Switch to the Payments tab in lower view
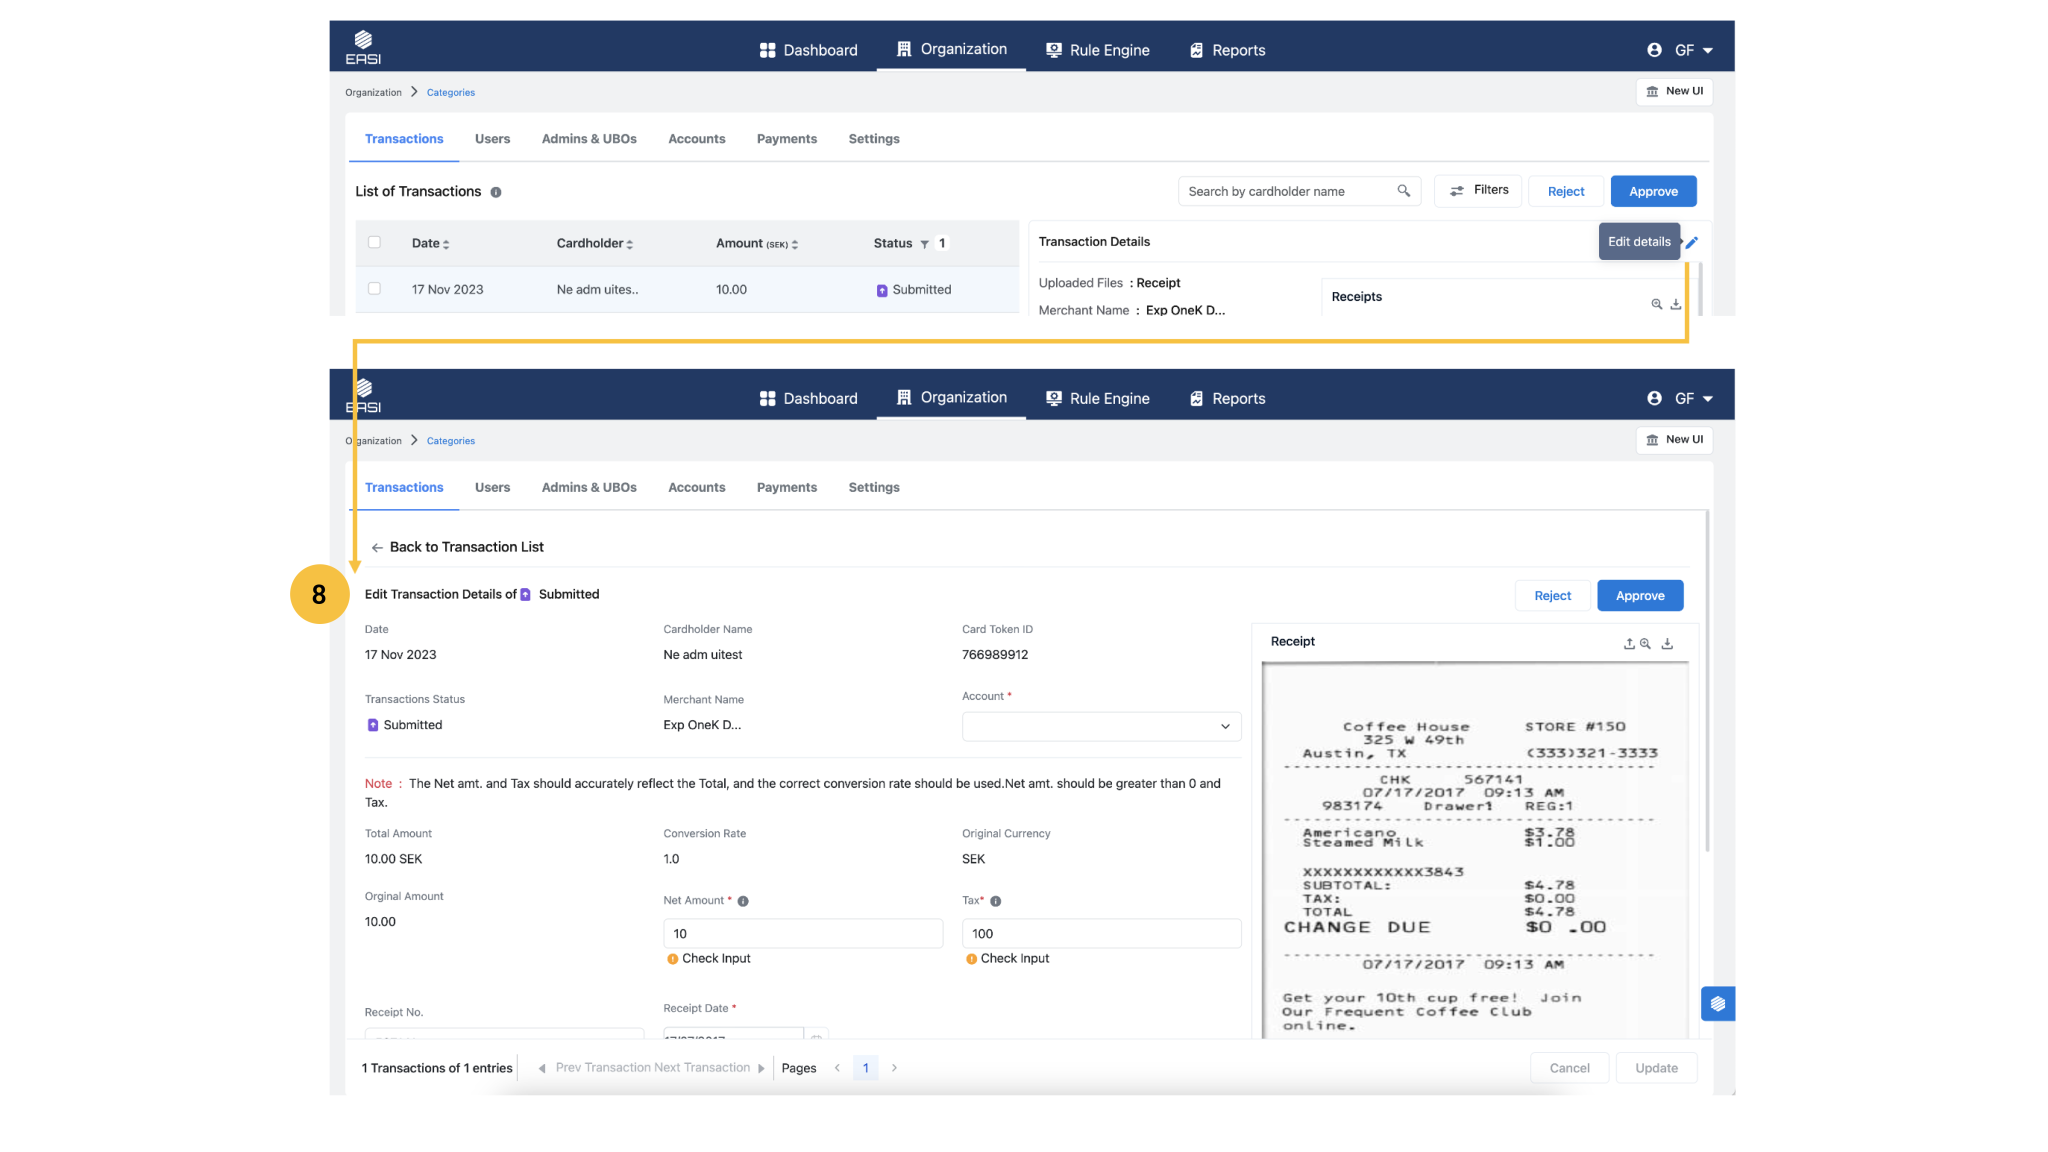 click(x=786, y=487)
